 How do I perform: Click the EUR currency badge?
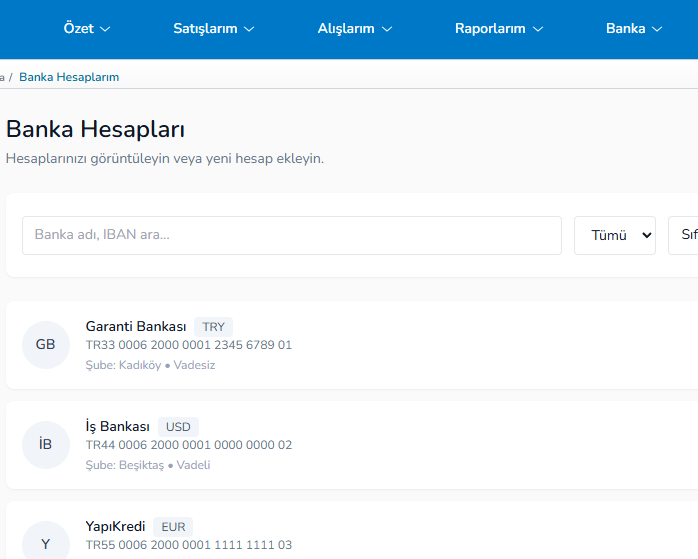173,527
